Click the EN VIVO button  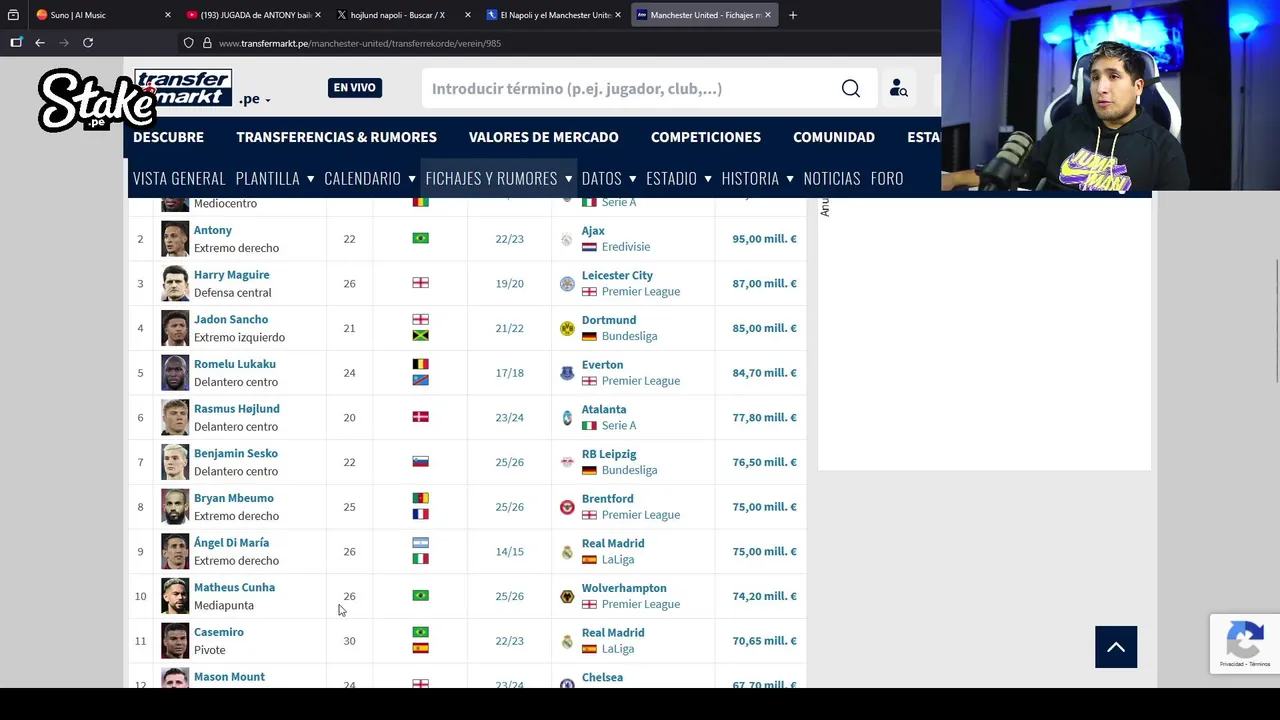pyautogui.click(x=355, y=88)
